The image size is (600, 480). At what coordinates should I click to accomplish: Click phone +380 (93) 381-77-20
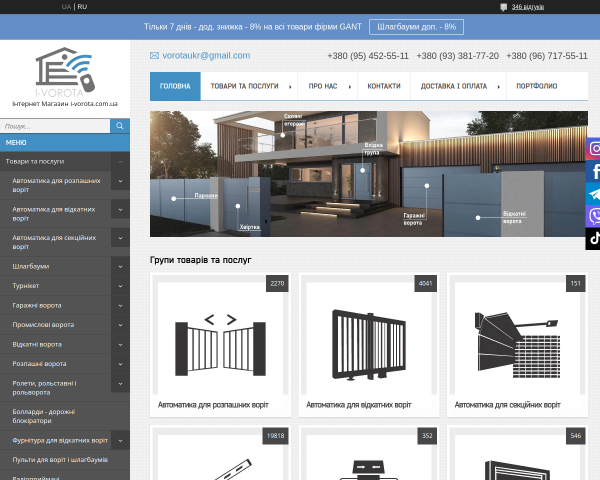coord(458,56)
